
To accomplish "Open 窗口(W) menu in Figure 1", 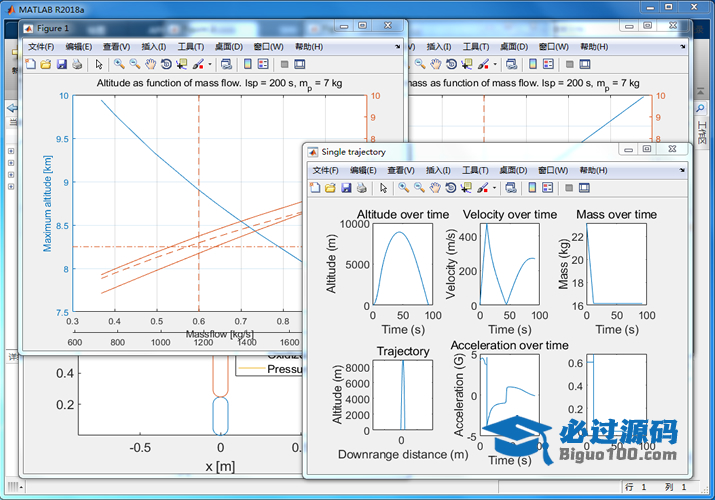I will (x=269, y=47).
